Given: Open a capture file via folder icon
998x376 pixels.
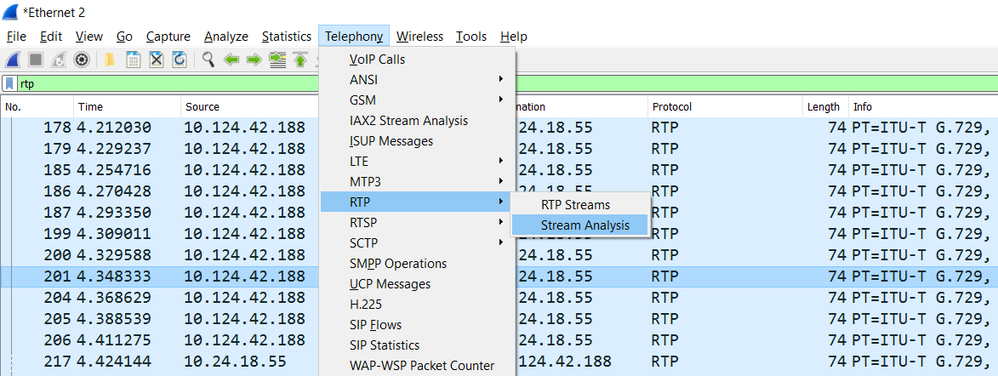Looking at the screenshot, I should click(109, 60).
